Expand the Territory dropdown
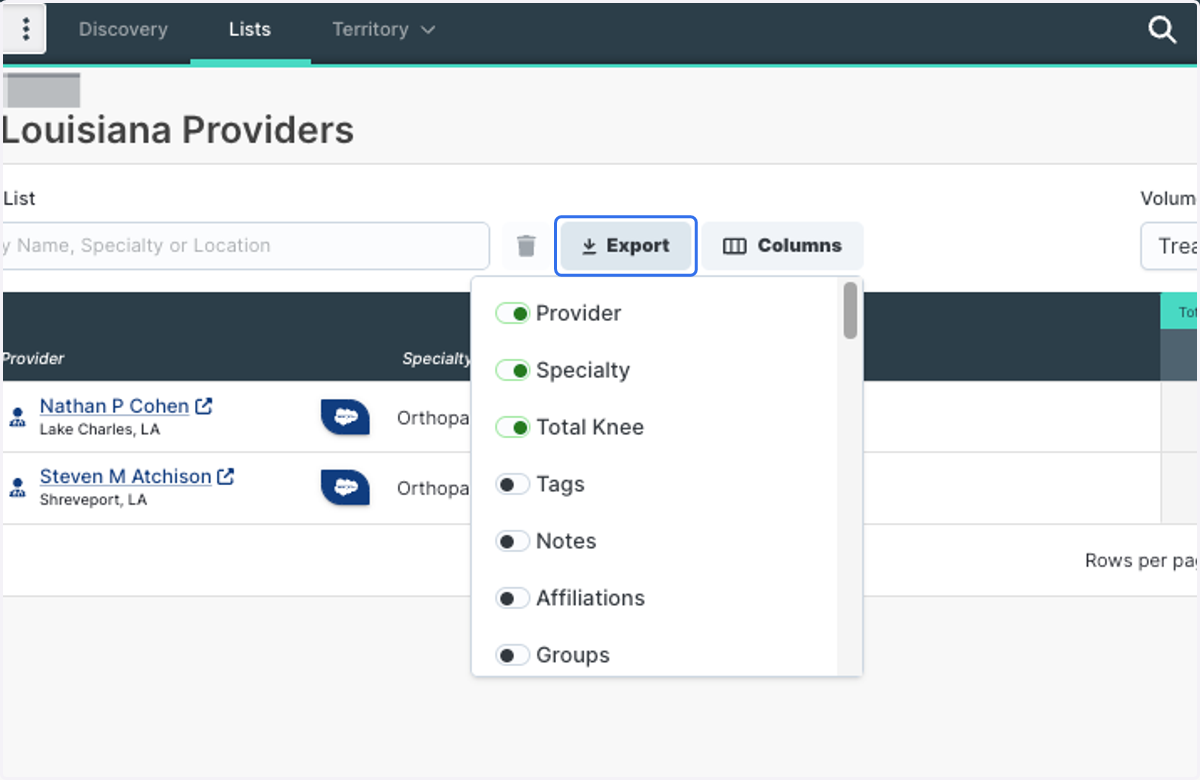This screenshot has height=780, width=1200. coord(384,30)
